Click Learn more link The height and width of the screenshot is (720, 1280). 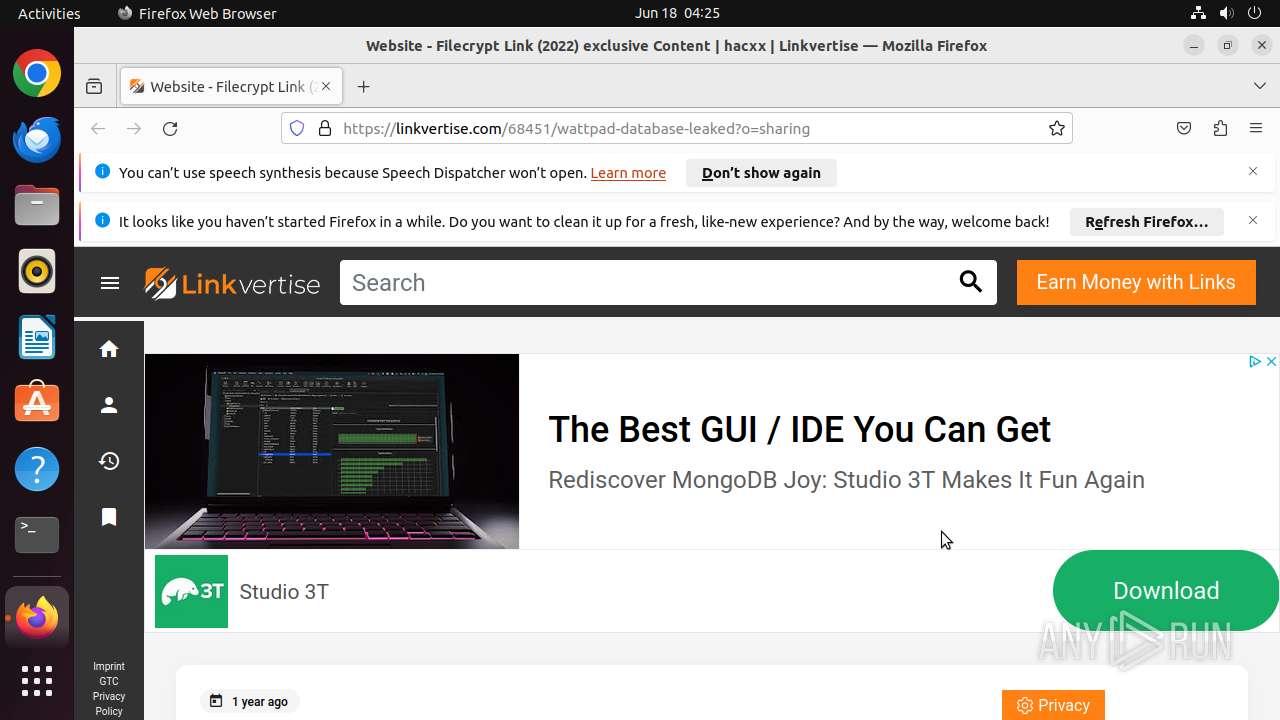[x=628, y=173]
